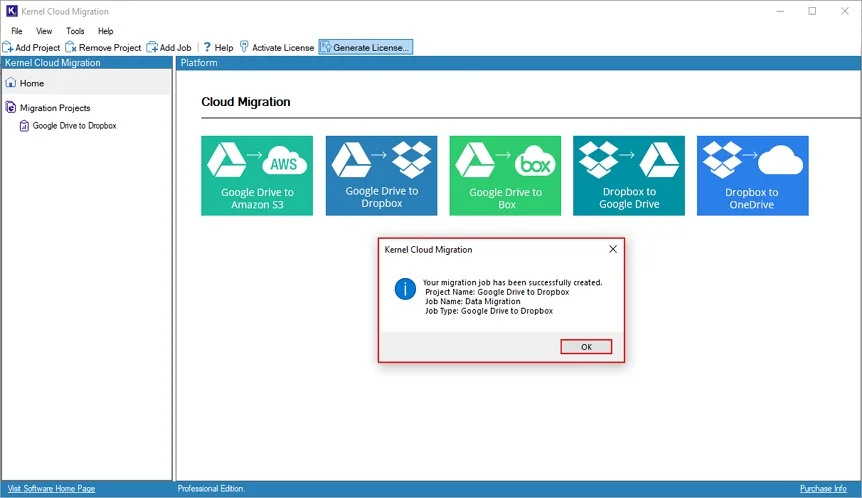
Task: Select Home in the sidebar
Action: click(86, 83)
